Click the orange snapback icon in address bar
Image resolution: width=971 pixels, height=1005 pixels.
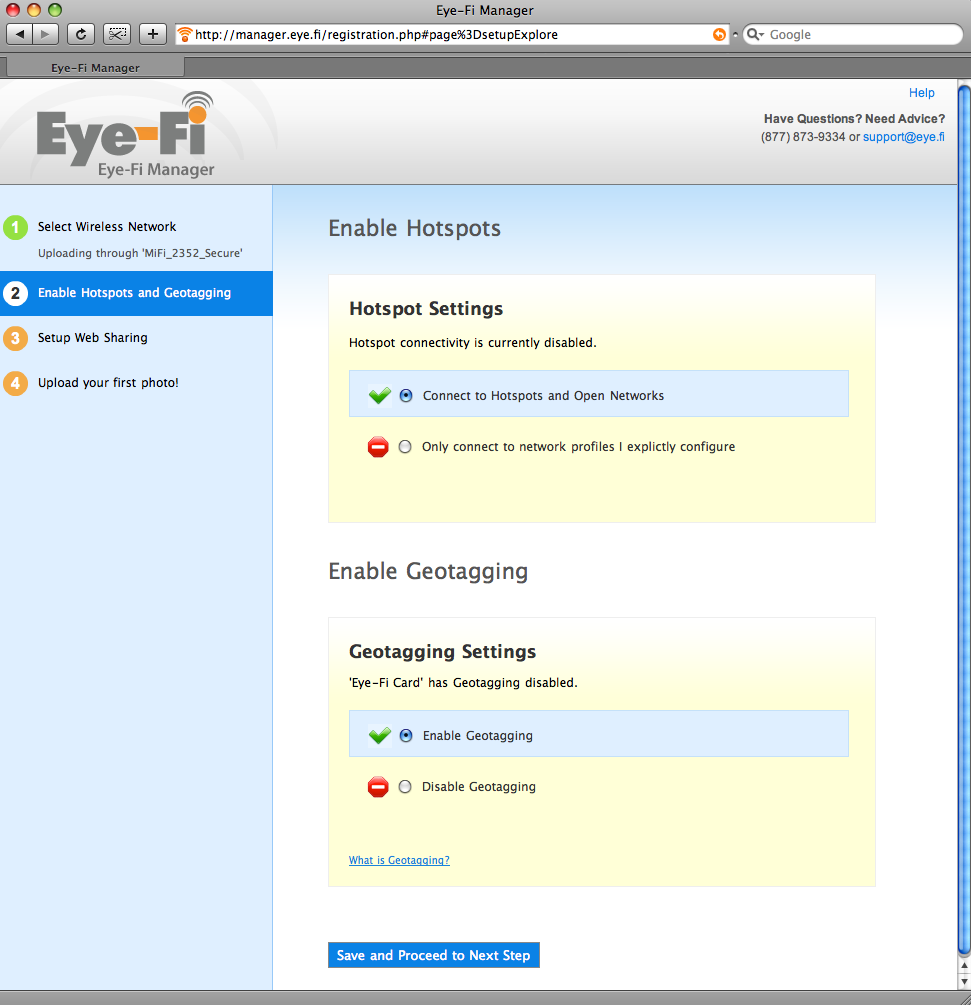[x=719, y=35]
